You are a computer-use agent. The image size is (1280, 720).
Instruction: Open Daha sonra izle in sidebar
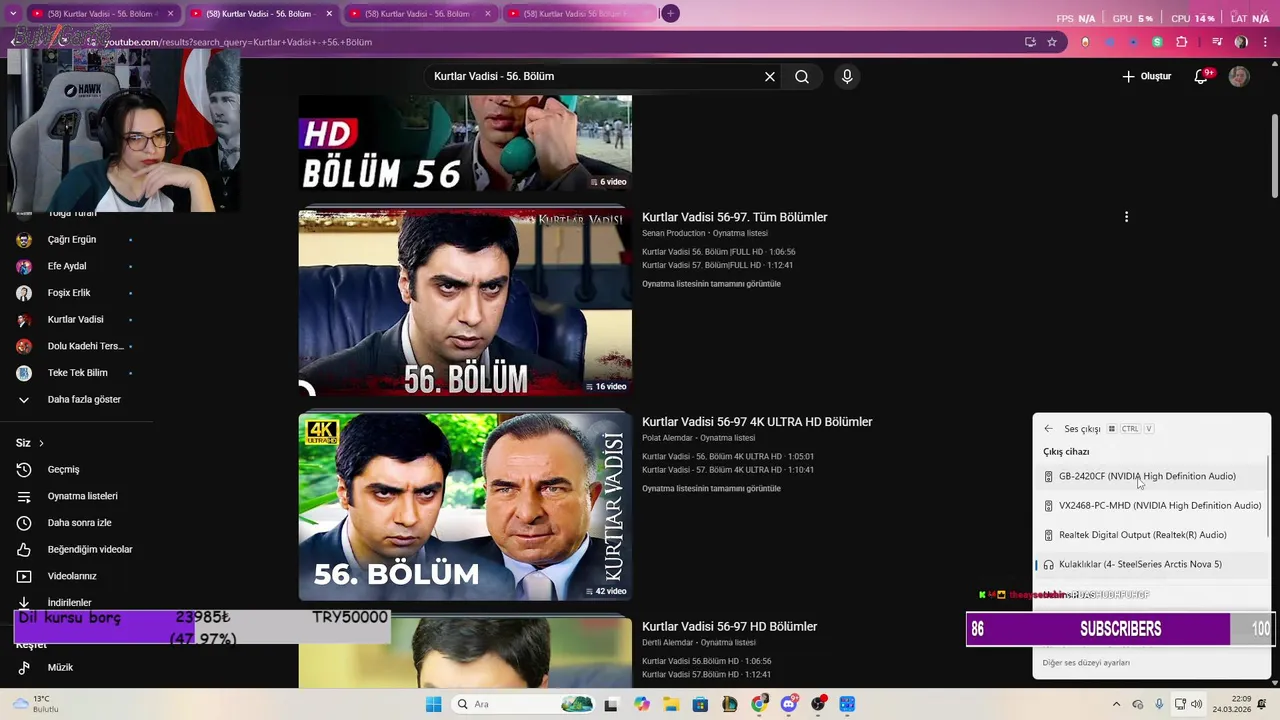pyautogui.click(x=79, y=522)
